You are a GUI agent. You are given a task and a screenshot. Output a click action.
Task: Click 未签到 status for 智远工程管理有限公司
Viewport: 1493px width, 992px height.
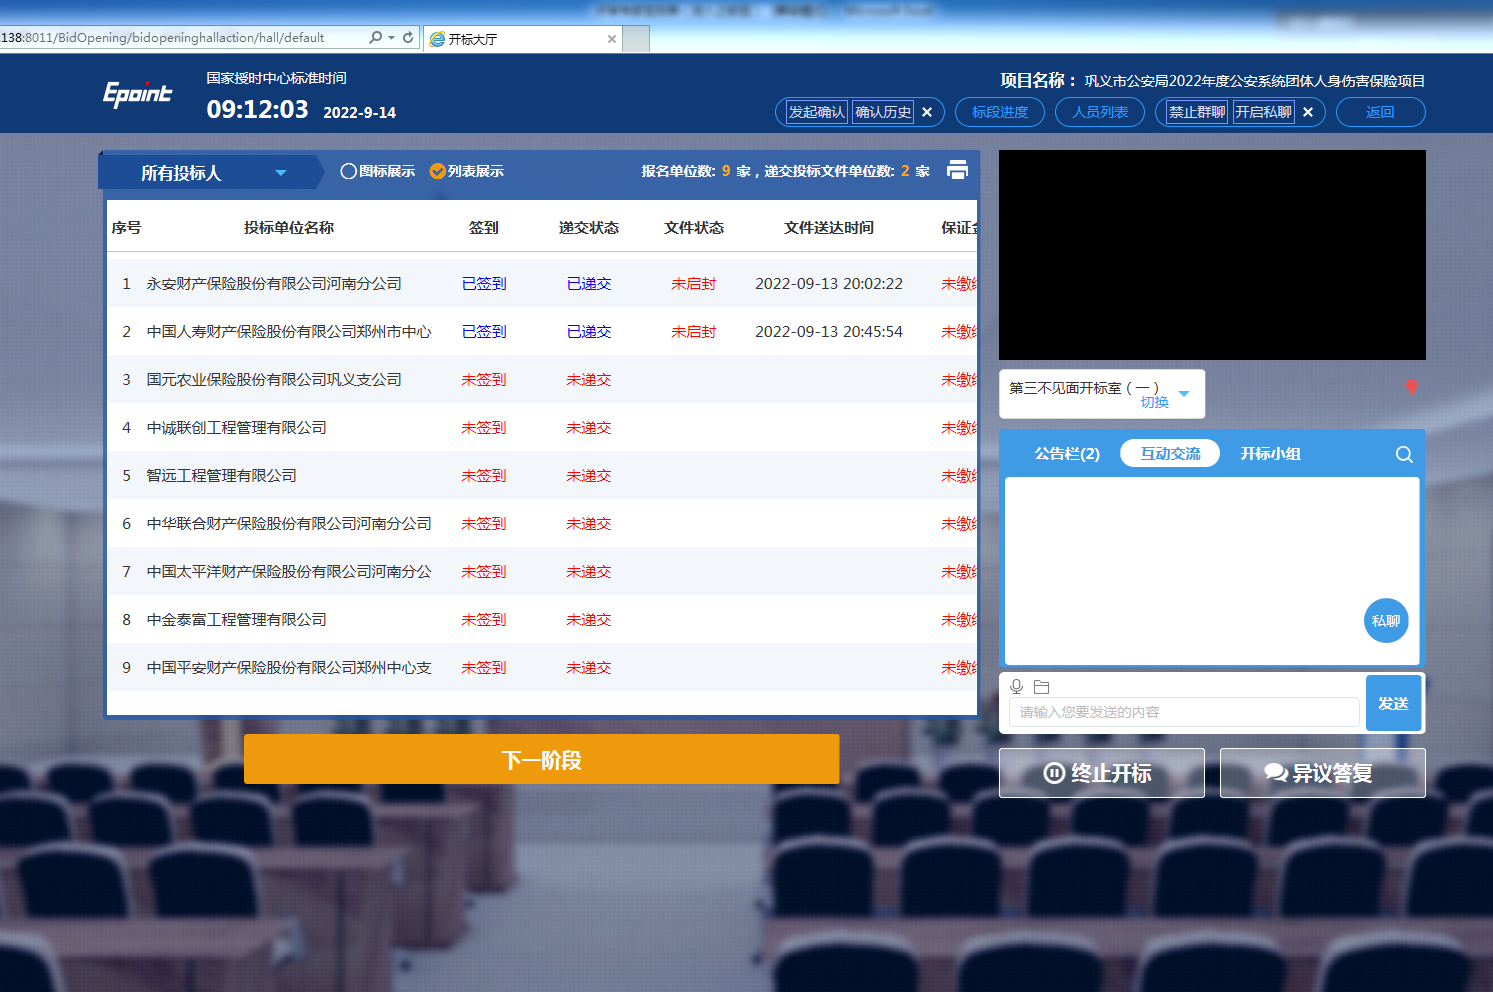484,476
